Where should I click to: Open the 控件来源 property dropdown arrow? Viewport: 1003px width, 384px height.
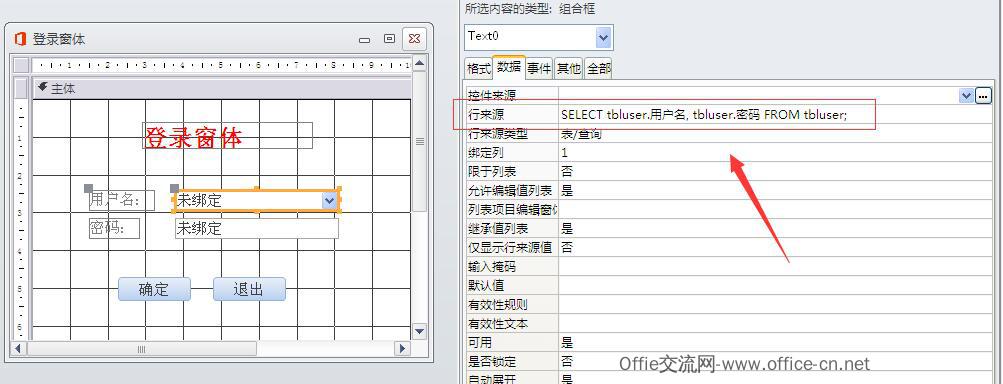click(x=966, y=96)
